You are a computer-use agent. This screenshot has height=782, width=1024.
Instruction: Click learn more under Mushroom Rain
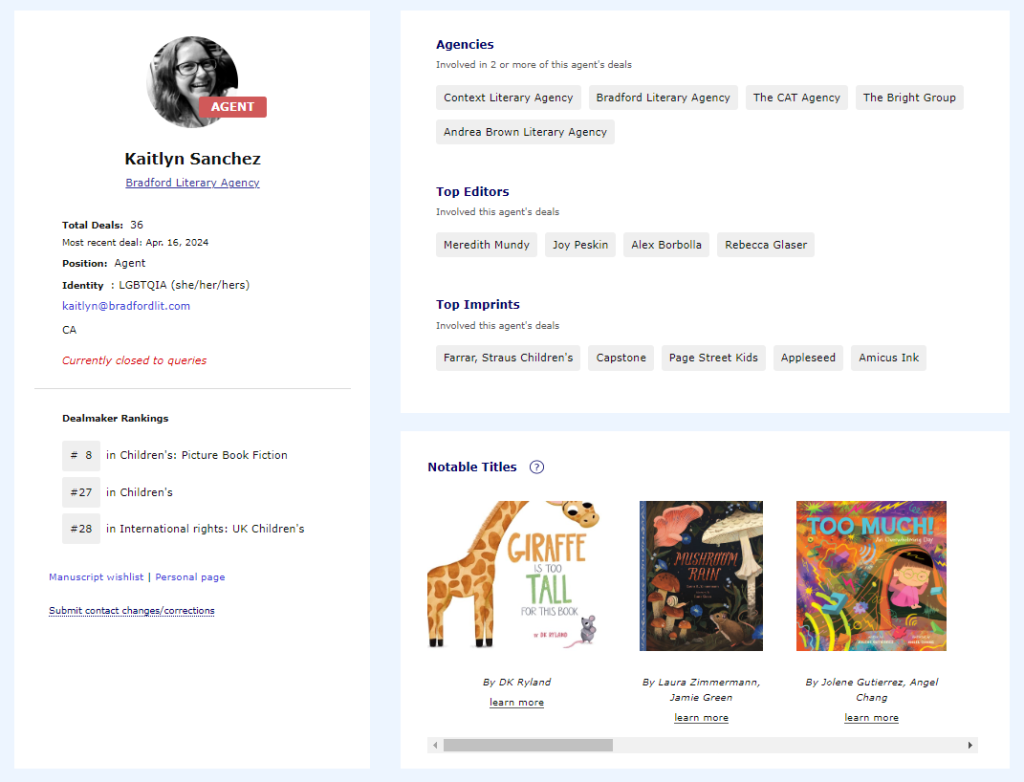pyautogui.click(x=701, y=718)
